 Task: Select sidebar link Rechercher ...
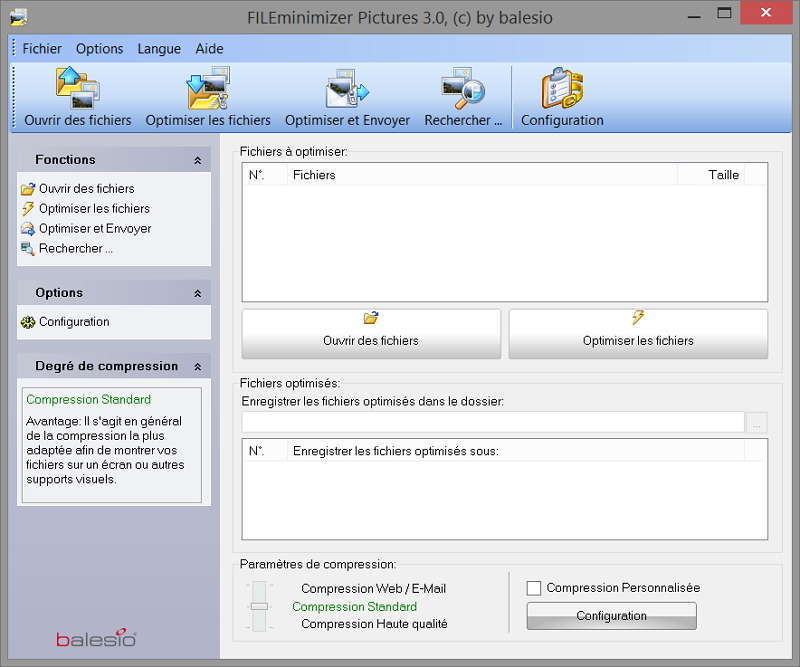[x=76, y=249]
